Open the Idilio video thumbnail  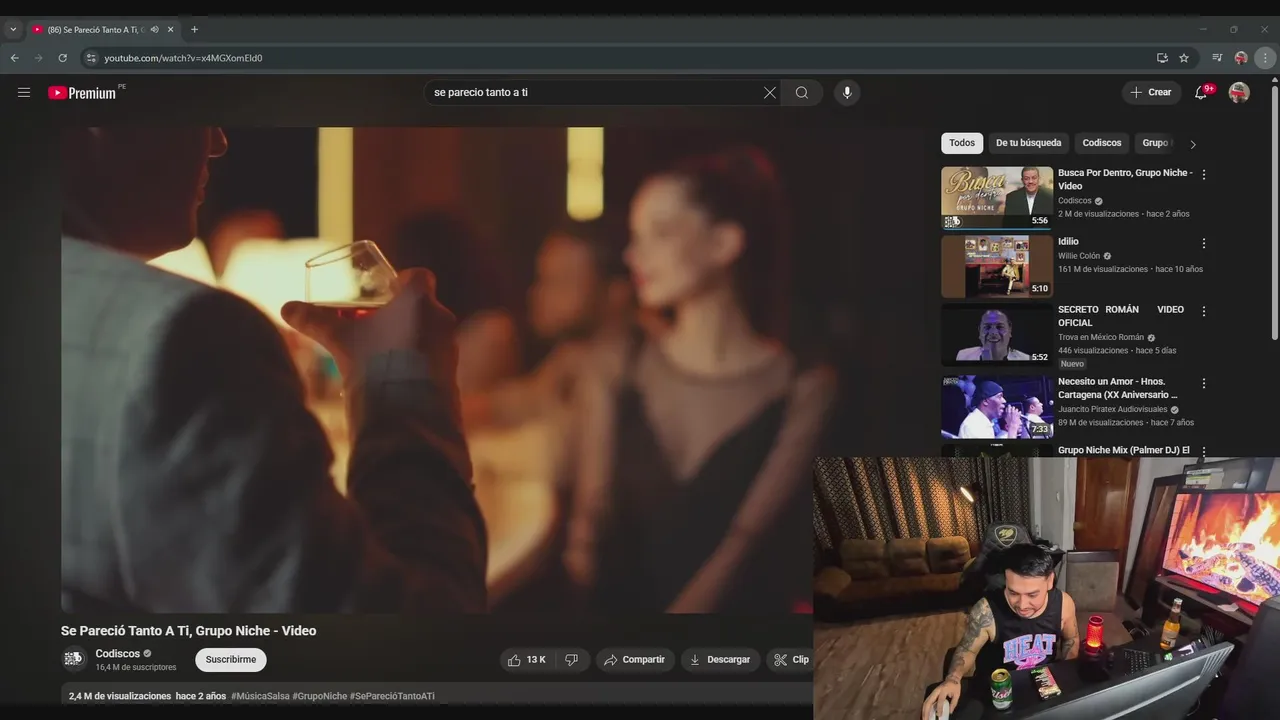point(997,267)
